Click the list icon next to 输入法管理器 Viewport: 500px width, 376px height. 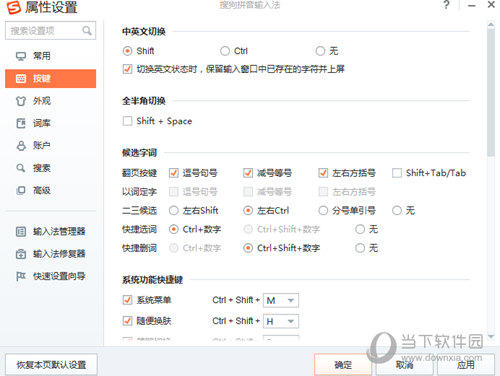[21, 231]
